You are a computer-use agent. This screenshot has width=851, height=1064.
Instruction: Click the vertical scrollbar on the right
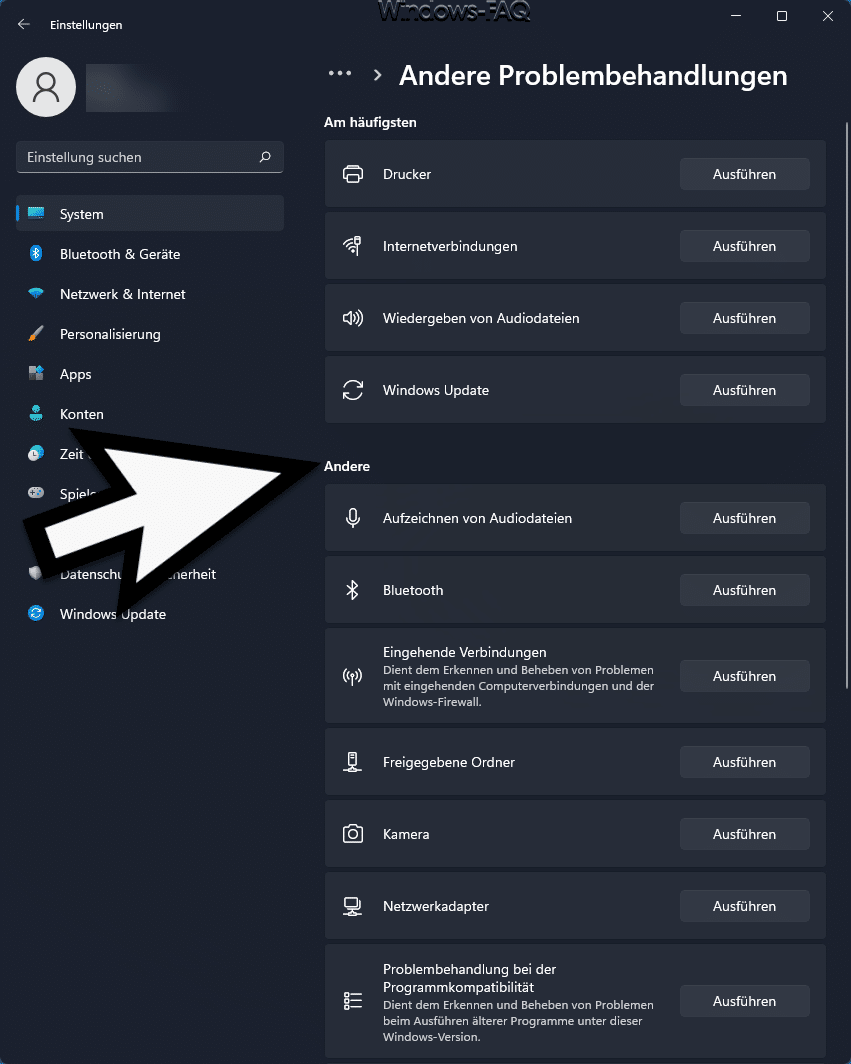coord(847,407)
